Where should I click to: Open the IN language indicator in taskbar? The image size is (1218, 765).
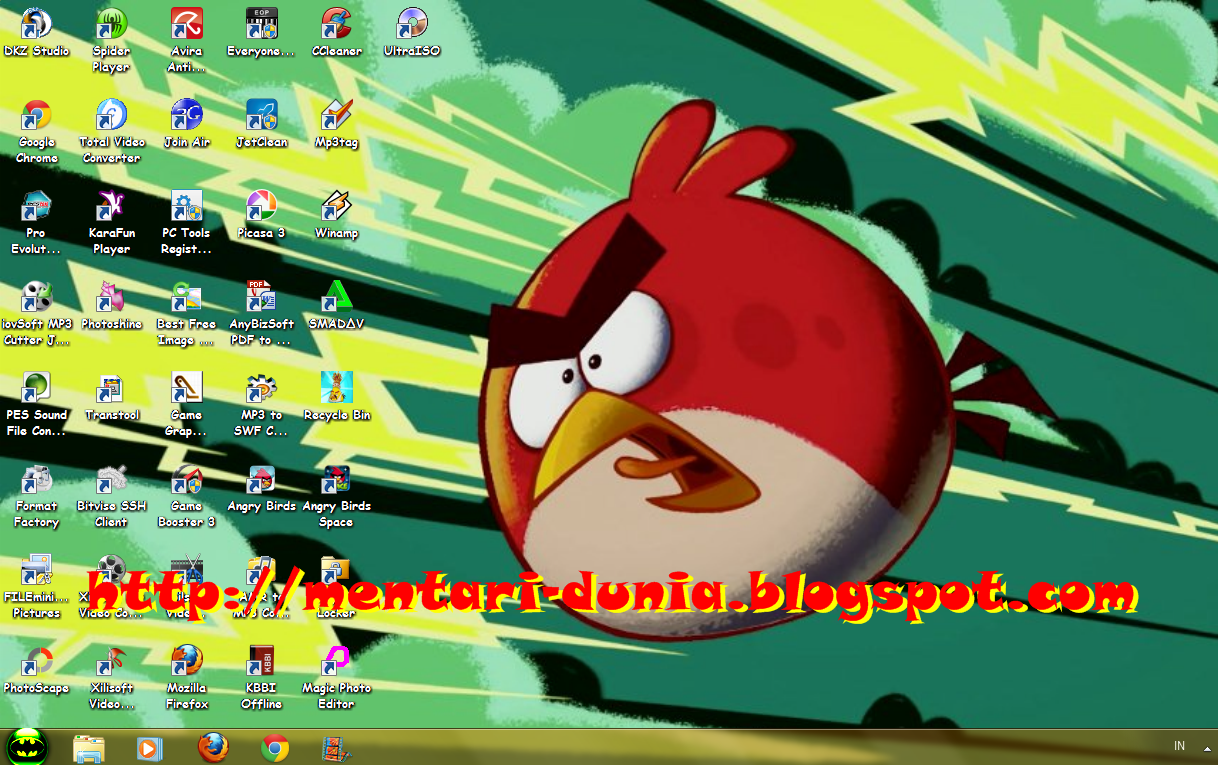tap(1180, 746)
